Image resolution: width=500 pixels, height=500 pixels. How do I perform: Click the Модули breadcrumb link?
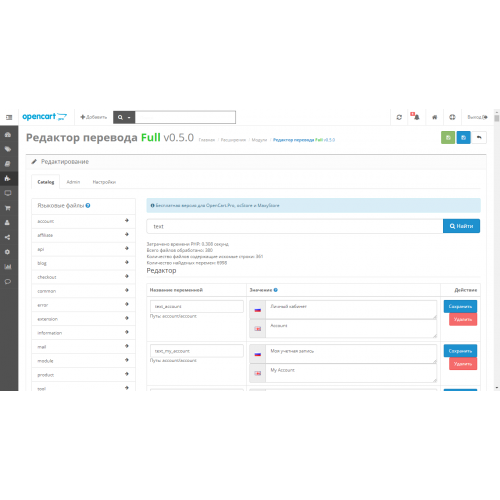(259, 140)
